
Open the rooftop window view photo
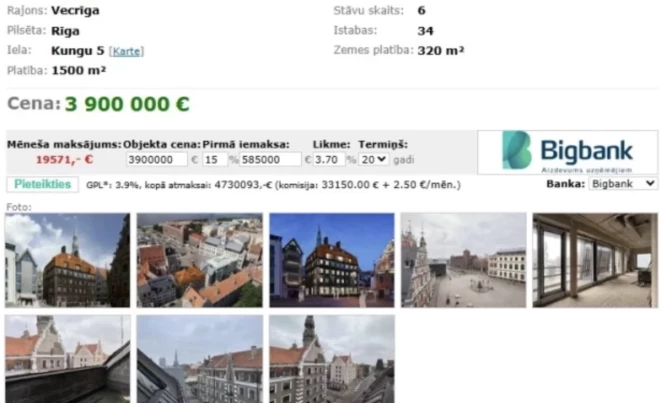[x=200, y=359]
